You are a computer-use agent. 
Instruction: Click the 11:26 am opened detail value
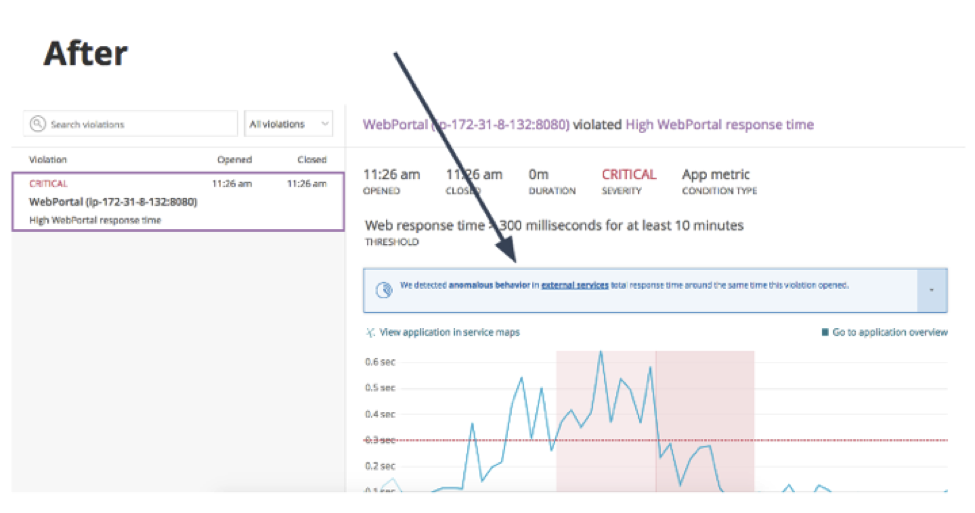pos(392,175)
